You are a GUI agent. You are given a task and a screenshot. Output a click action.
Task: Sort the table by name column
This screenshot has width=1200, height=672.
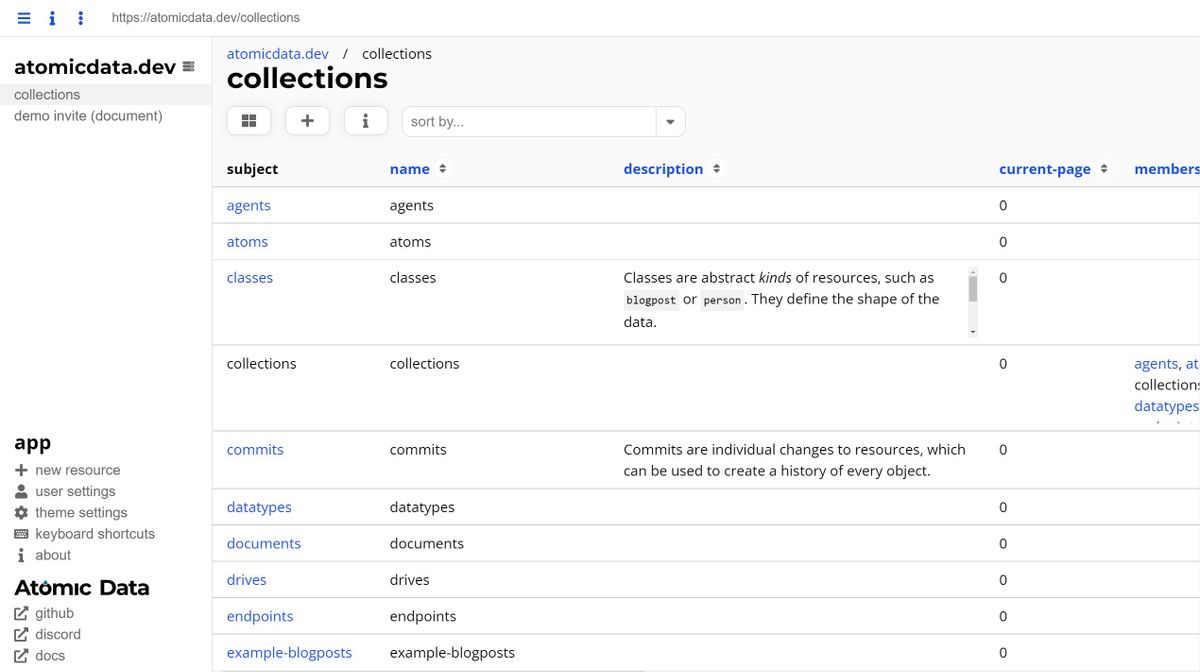[411, 168]
